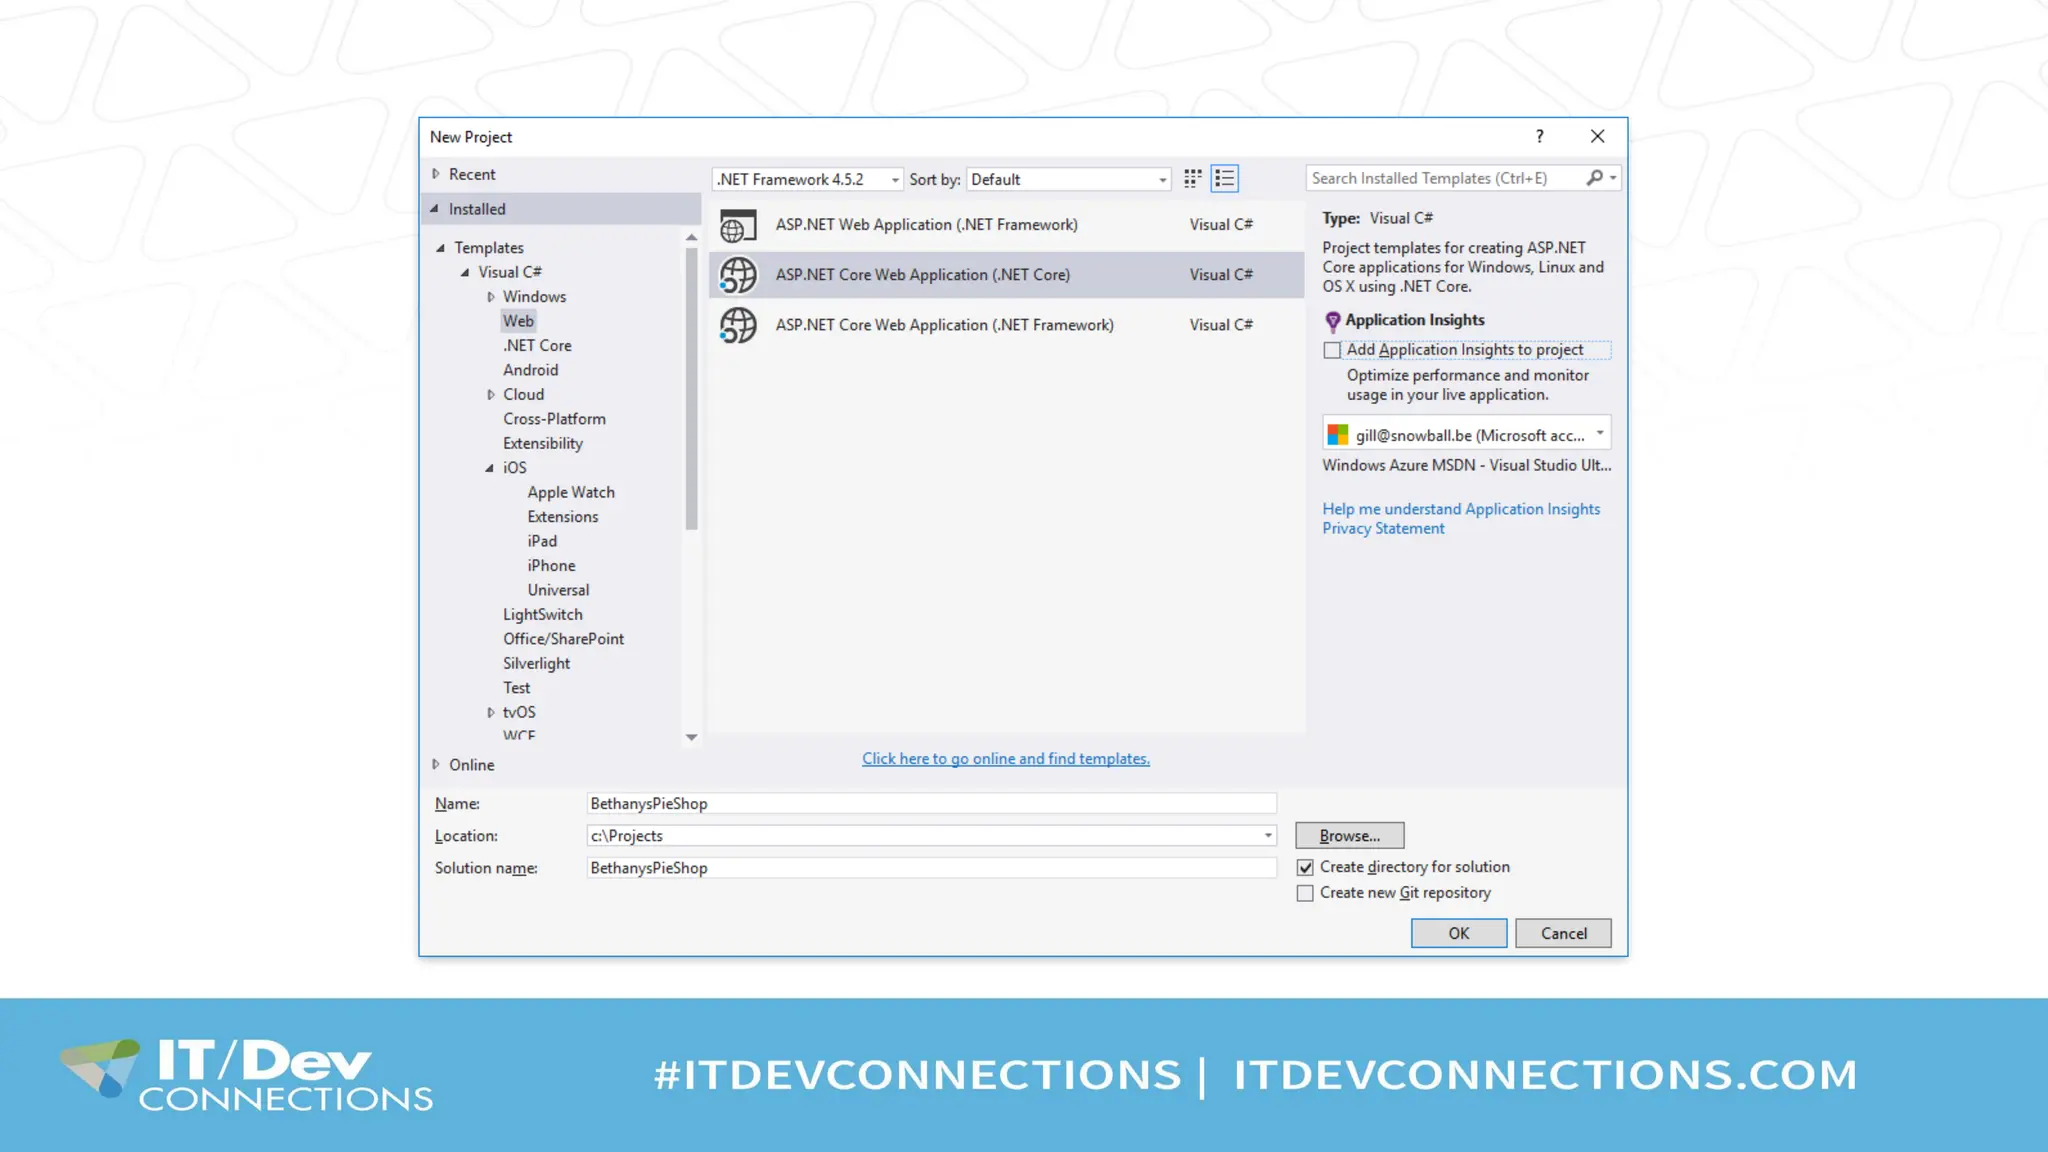This screenshot has width=2048, height=1152.
Task: Expand the Windows tree node
Action: pos(490,297)
